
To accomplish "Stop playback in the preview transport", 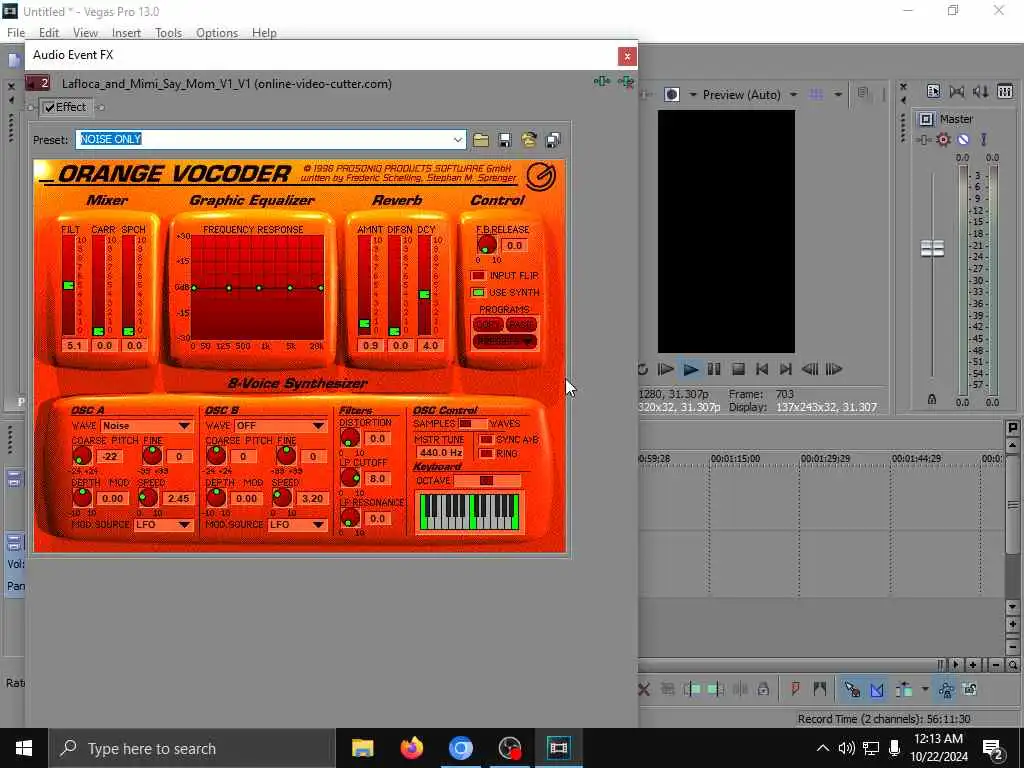I will 738,370.
